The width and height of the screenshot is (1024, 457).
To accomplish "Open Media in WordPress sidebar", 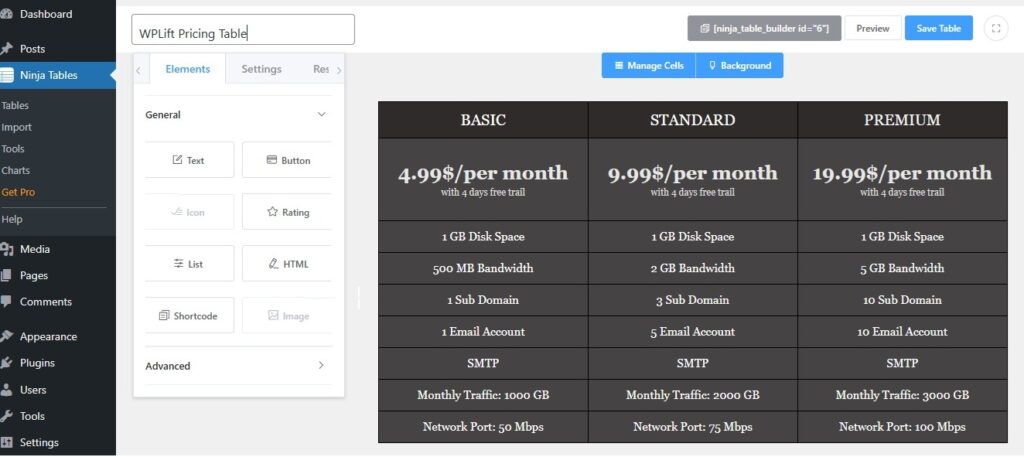I will (35, 249).
